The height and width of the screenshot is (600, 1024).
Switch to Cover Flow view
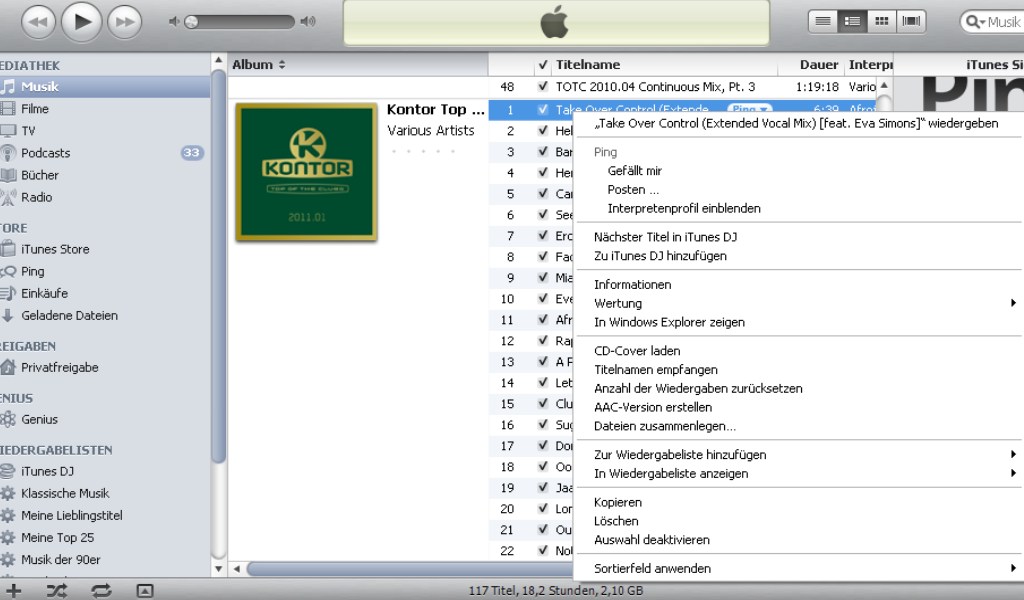pos(911,21)
